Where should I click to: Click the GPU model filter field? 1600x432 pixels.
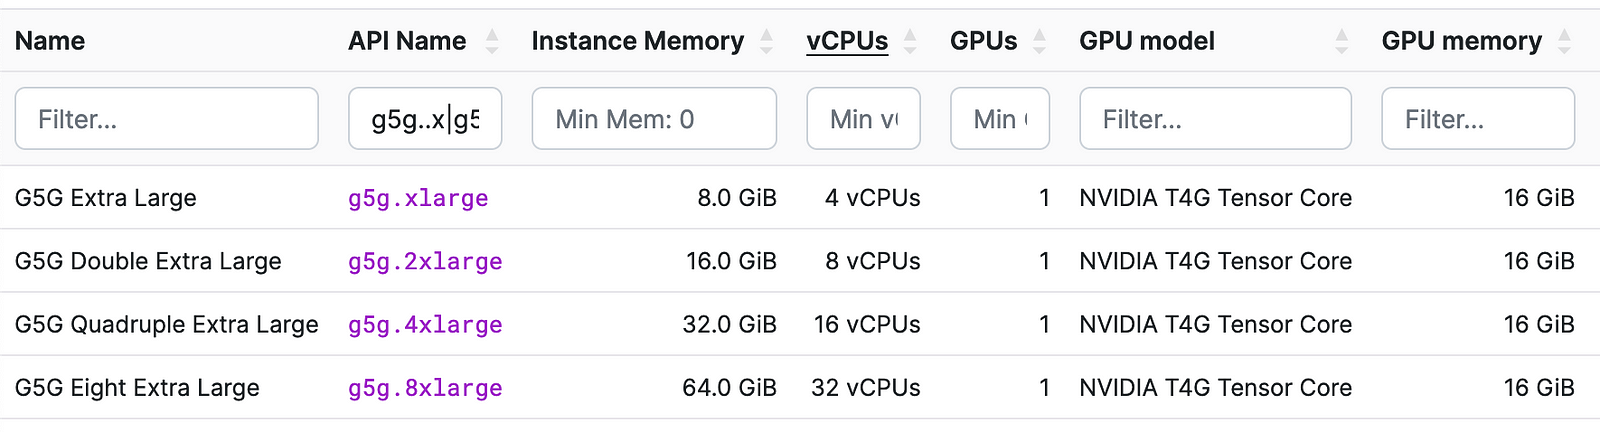[1215, 119]
